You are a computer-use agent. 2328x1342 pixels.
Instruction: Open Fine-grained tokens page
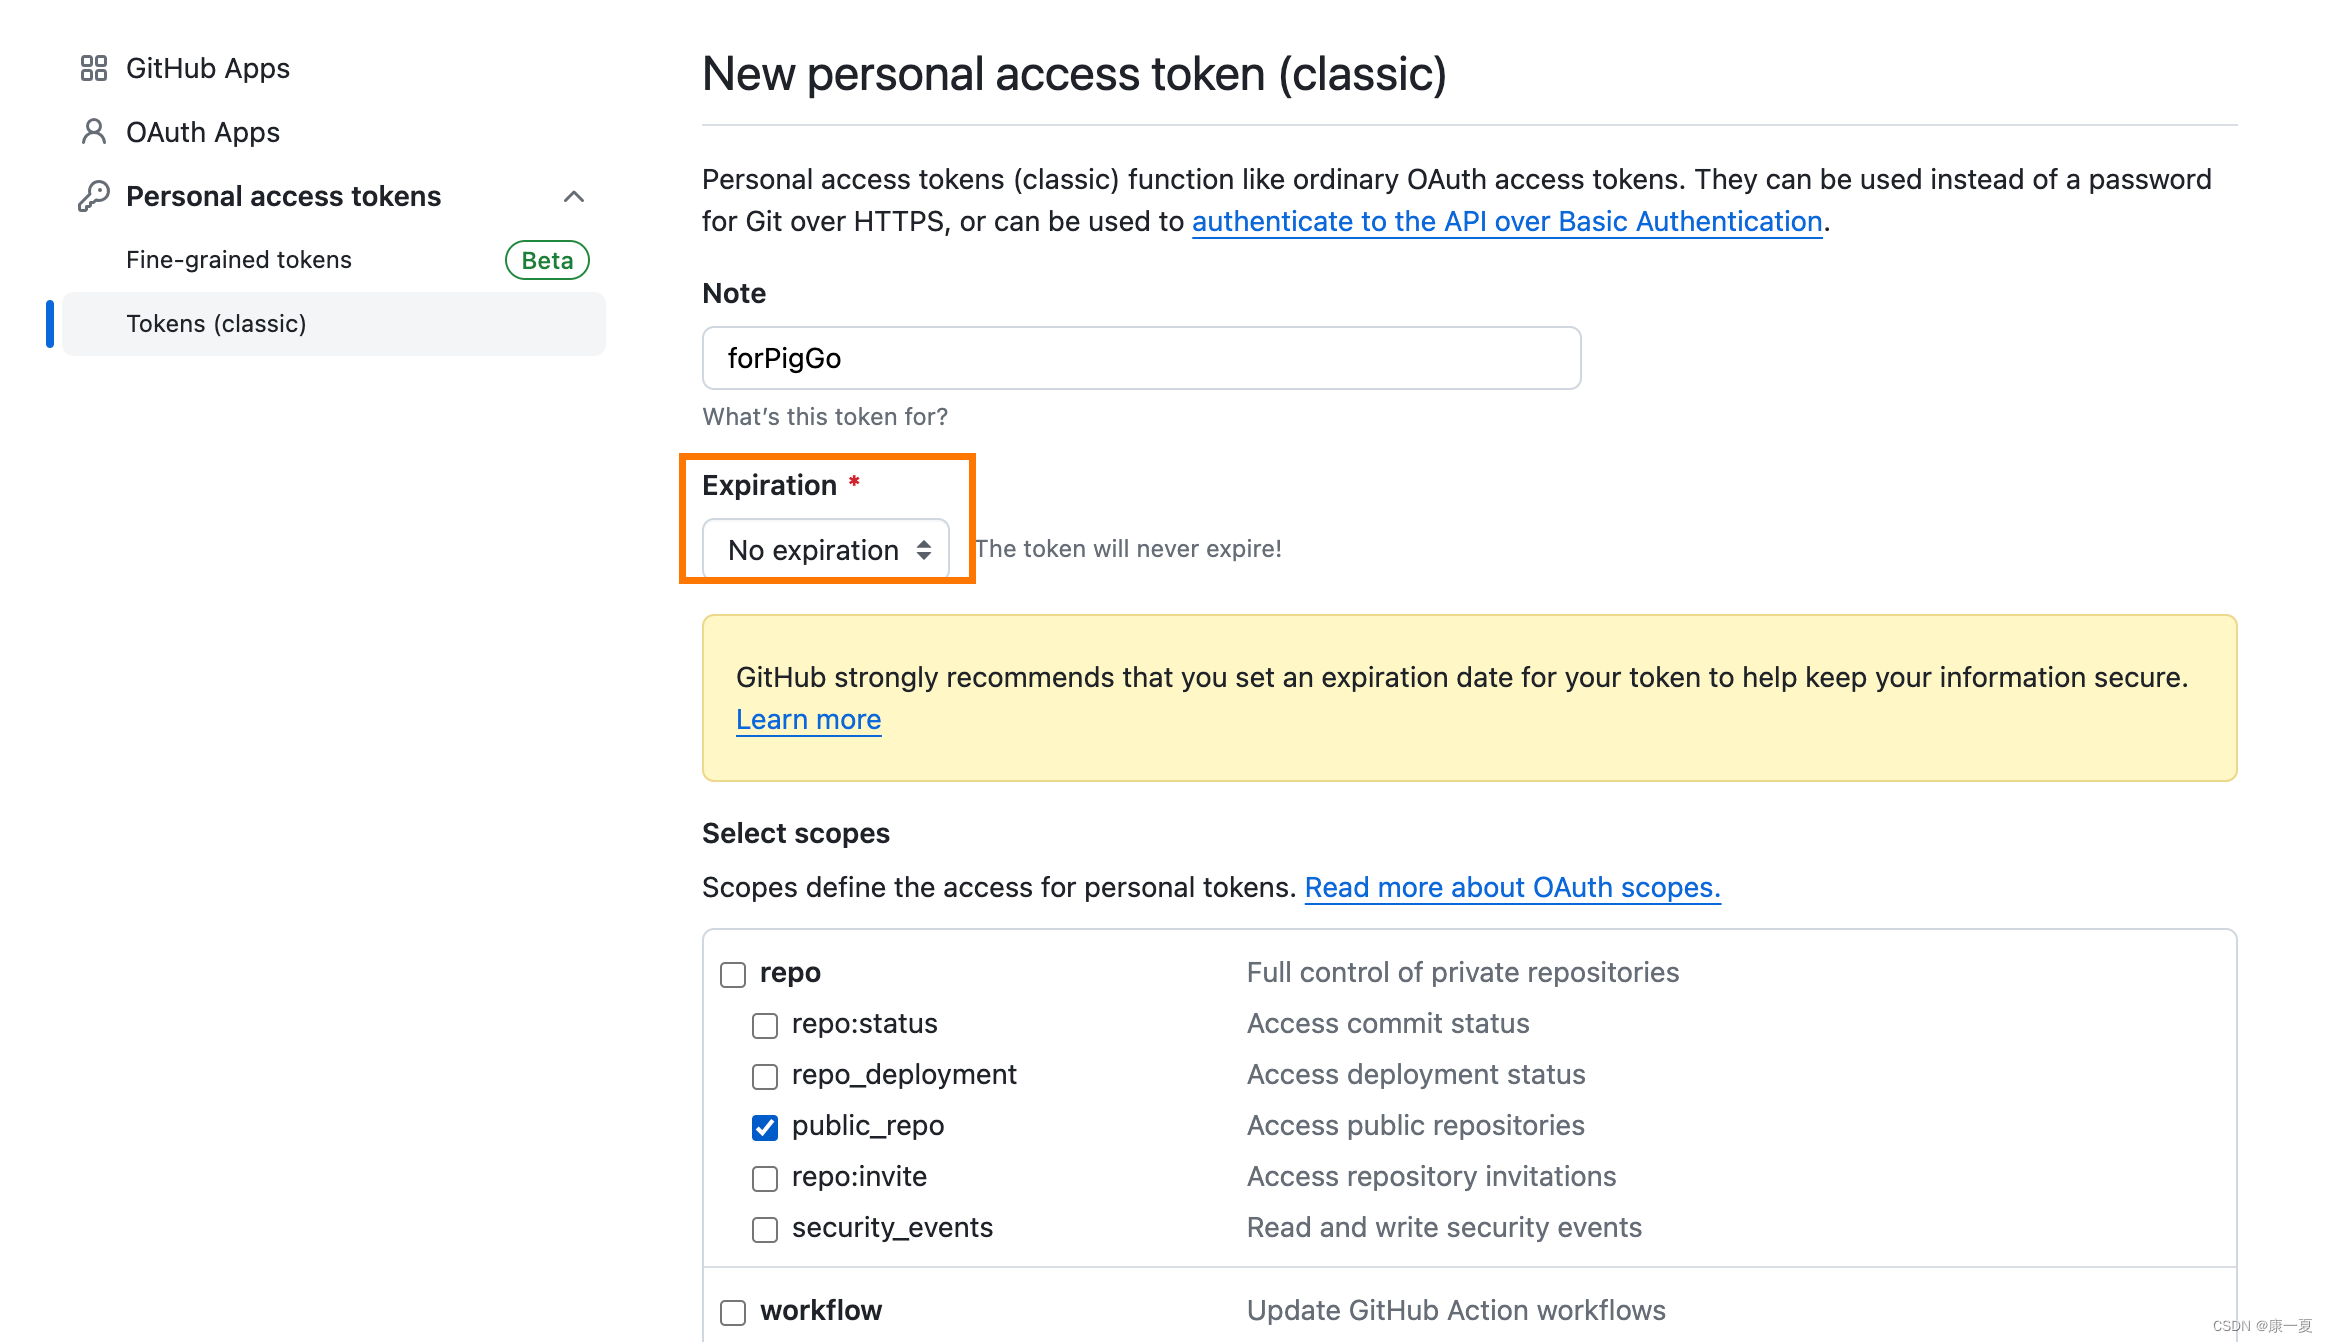pos(239,260)
